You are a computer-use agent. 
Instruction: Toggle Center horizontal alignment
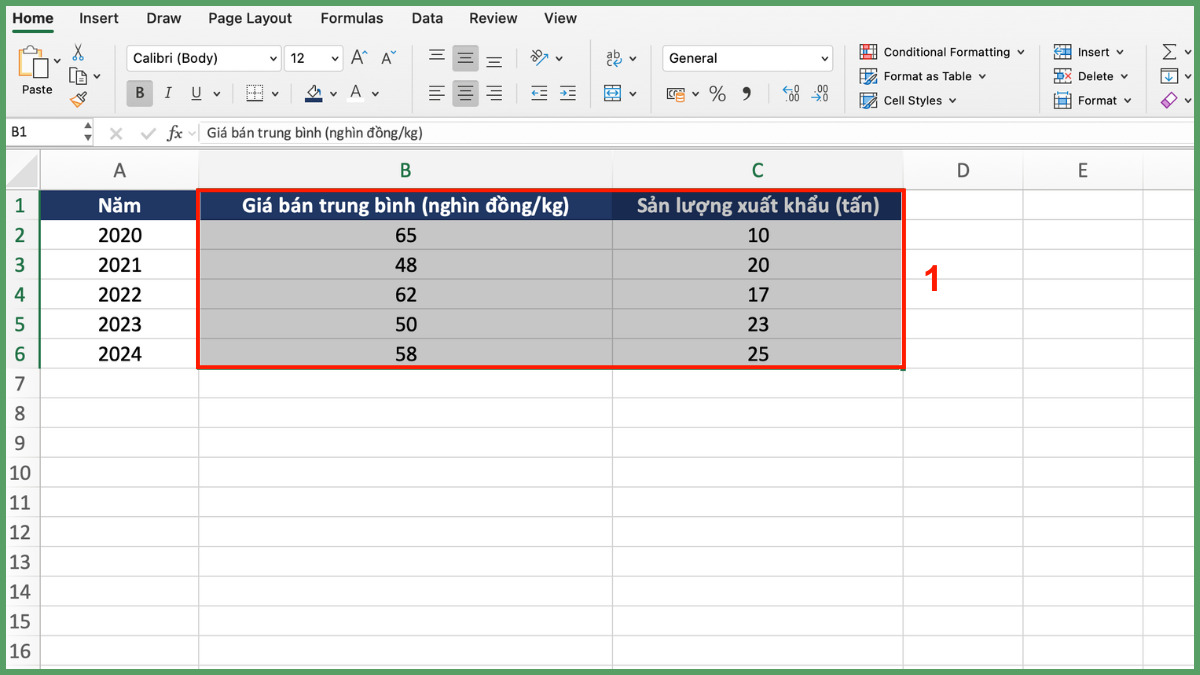tap(465, 94)
